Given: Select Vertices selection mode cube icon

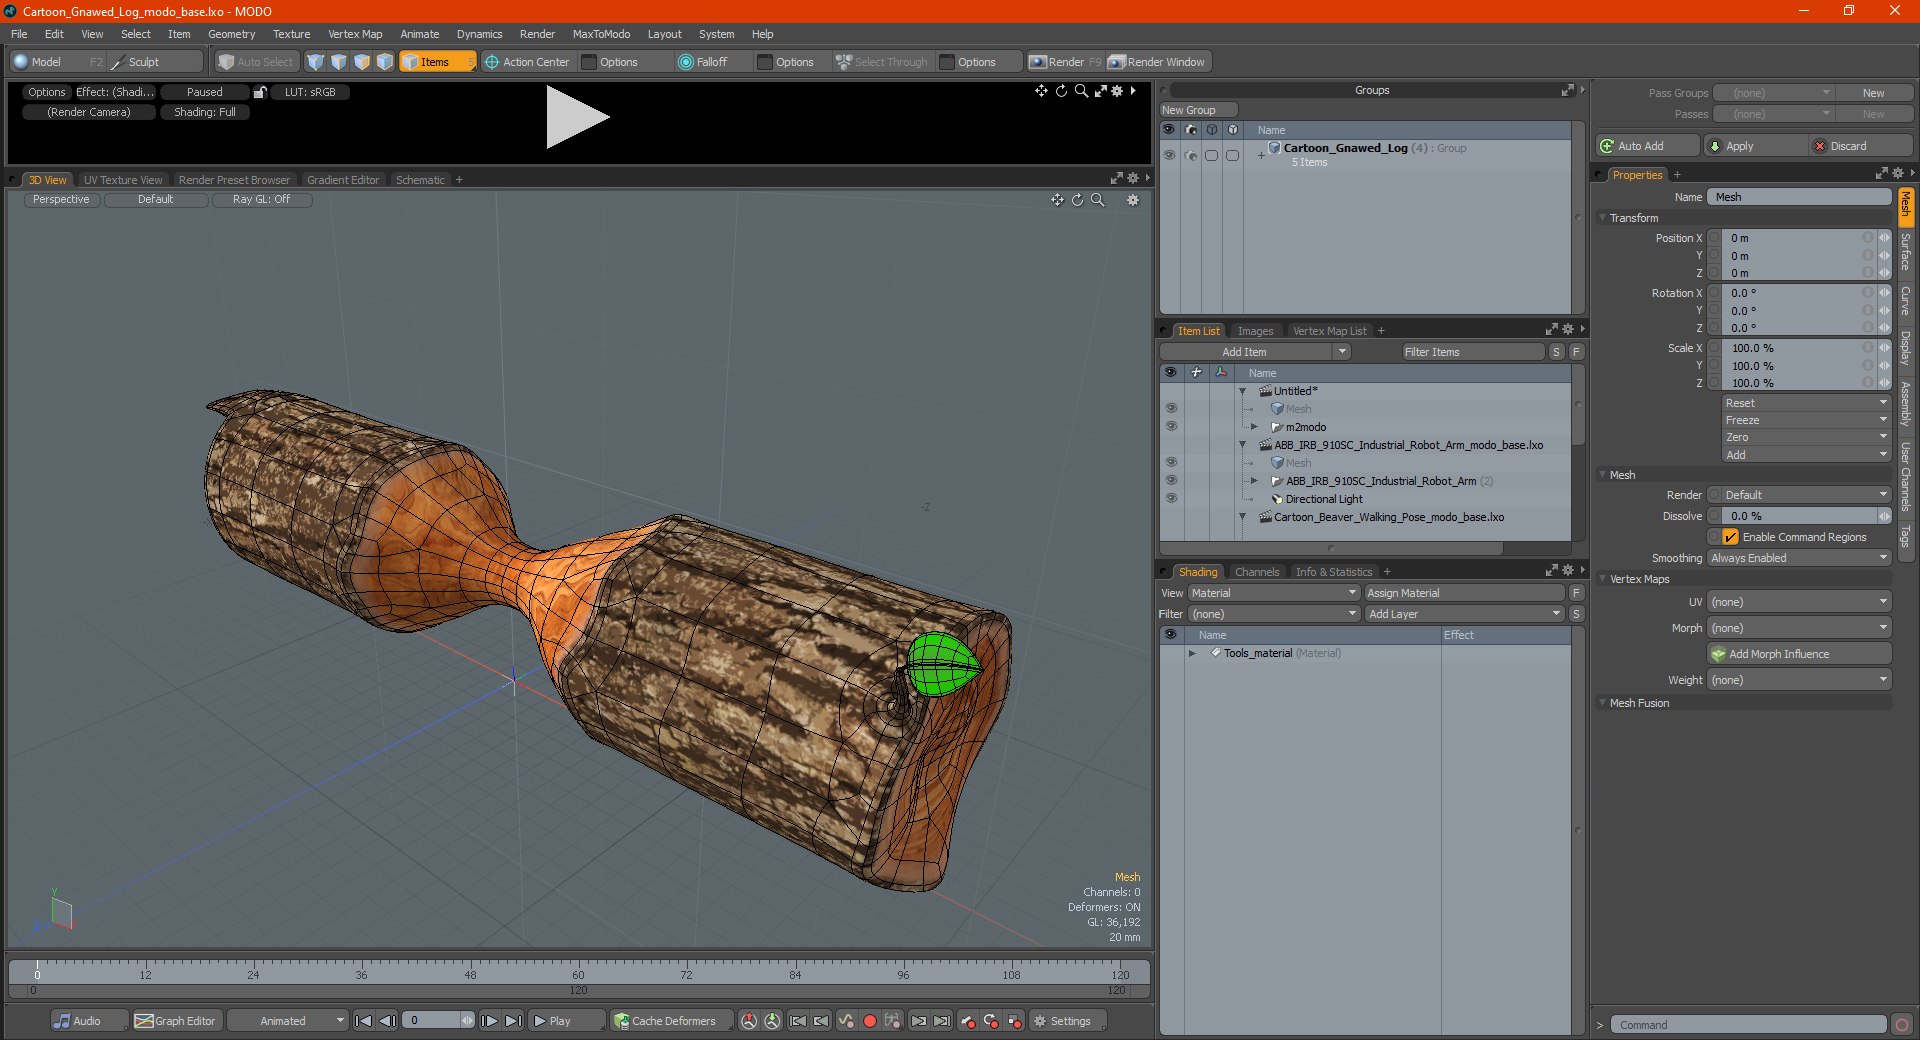Looking at the screenshot, I should point(316,62).
